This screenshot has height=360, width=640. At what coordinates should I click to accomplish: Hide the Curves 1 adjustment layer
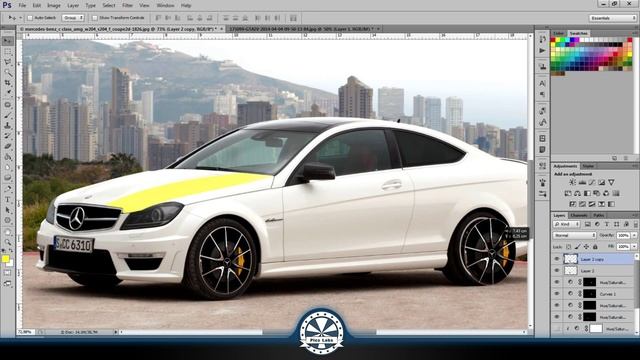[557, 293]
